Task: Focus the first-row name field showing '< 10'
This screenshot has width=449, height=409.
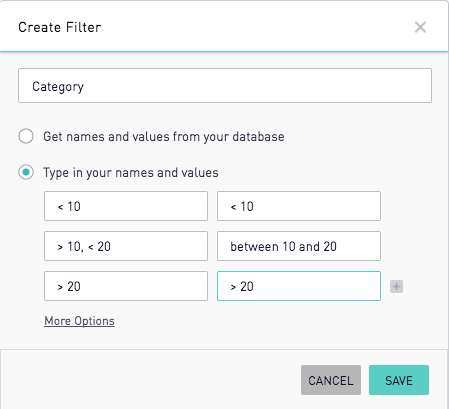Action: click(x=126, y=206)
